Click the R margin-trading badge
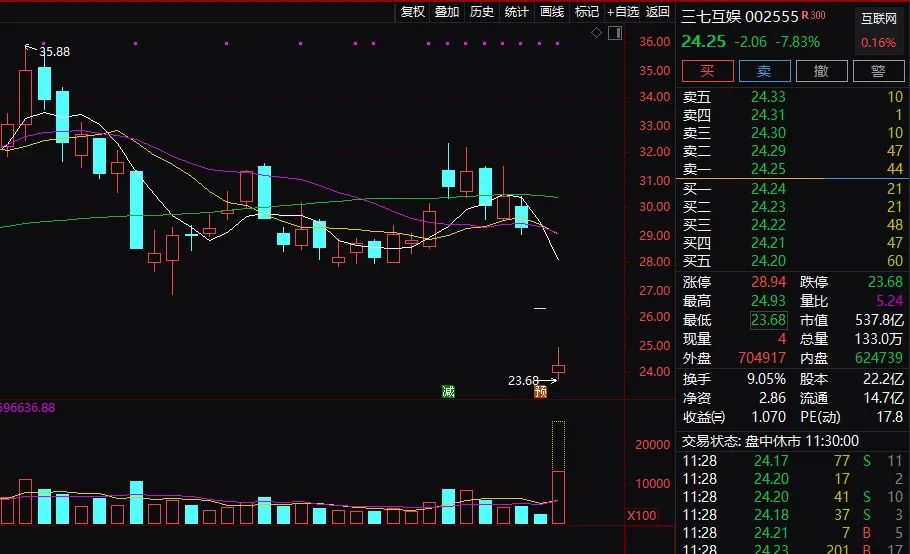The width and height of the screenshot is (910, 554). pos(806,15)
